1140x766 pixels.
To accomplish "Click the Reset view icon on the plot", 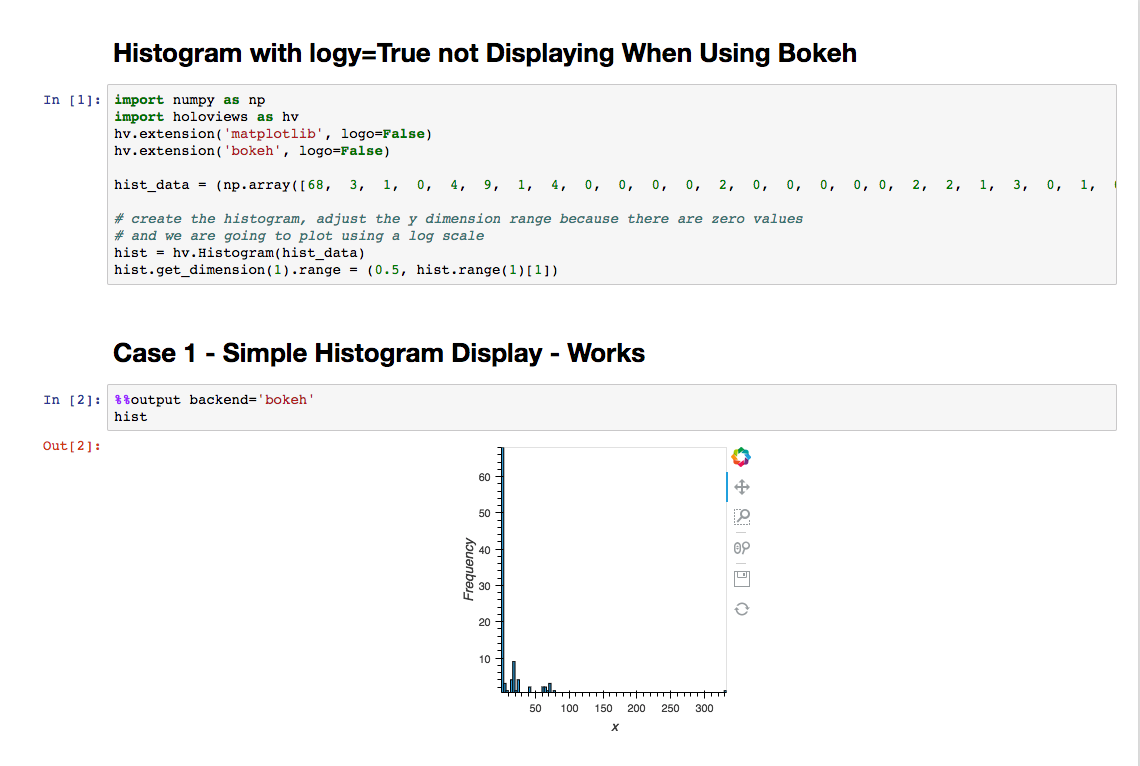I will 741,608.
